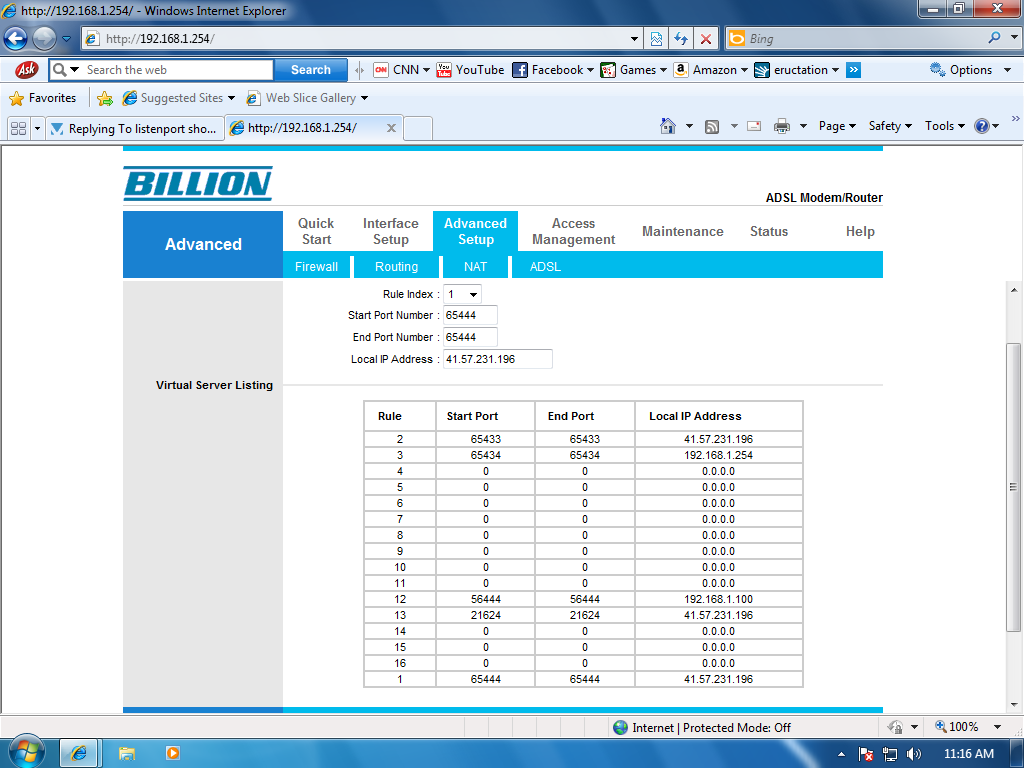Expand the Web Slice Gallery dropdown
Screen dimensions: 1024x768
364,98
